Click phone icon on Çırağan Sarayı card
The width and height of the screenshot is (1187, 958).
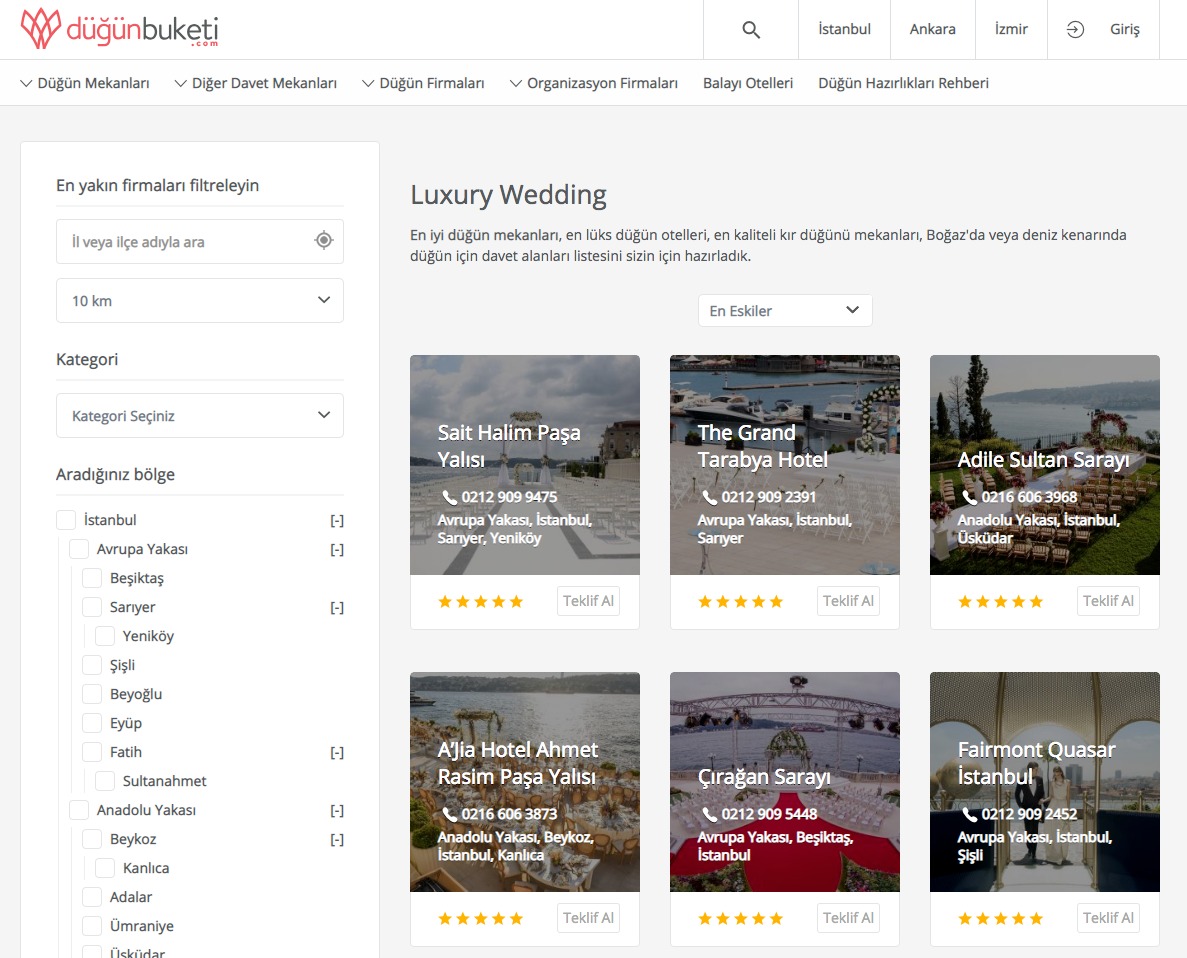(709, 814)
